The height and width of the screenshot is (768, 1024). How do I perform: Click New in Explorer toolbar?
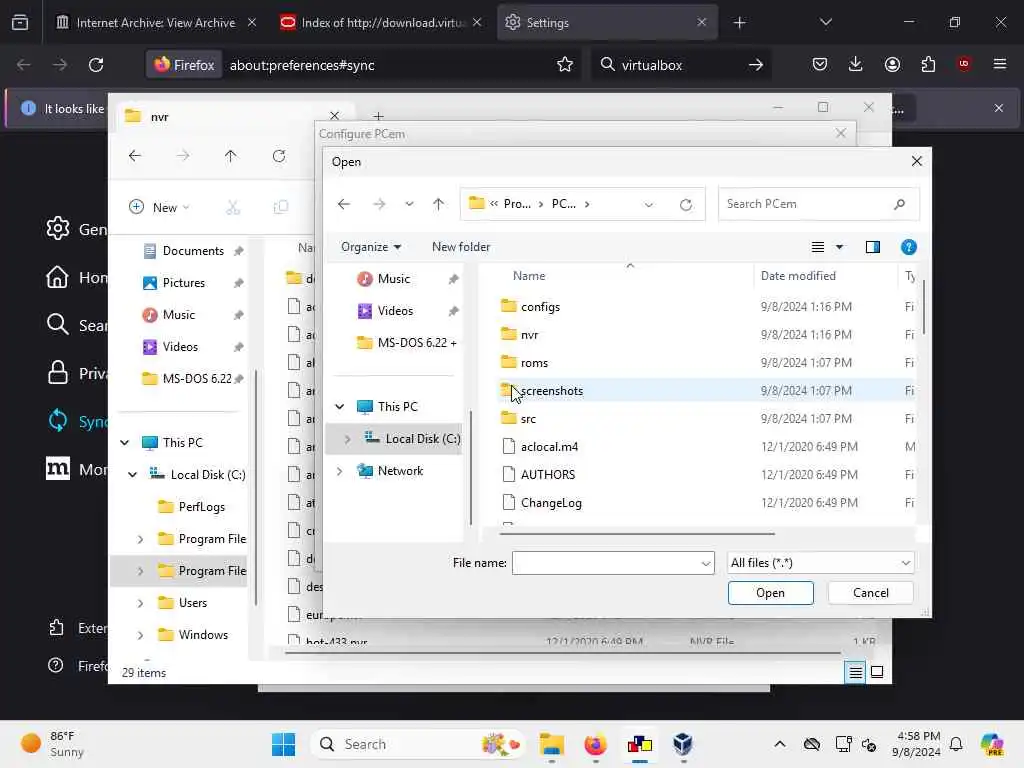(x=159, y=208)
